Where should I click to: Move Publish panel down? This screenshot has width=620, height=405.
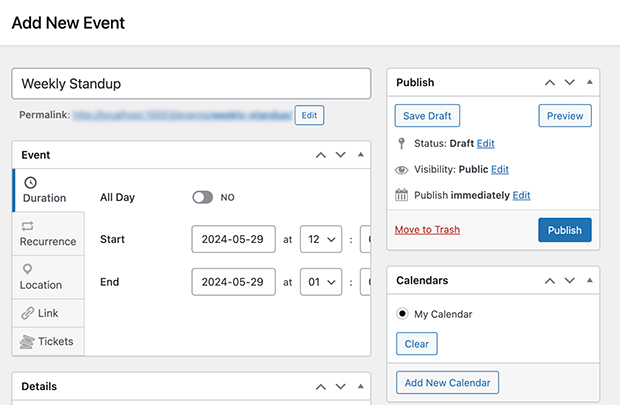pos(569,83)
